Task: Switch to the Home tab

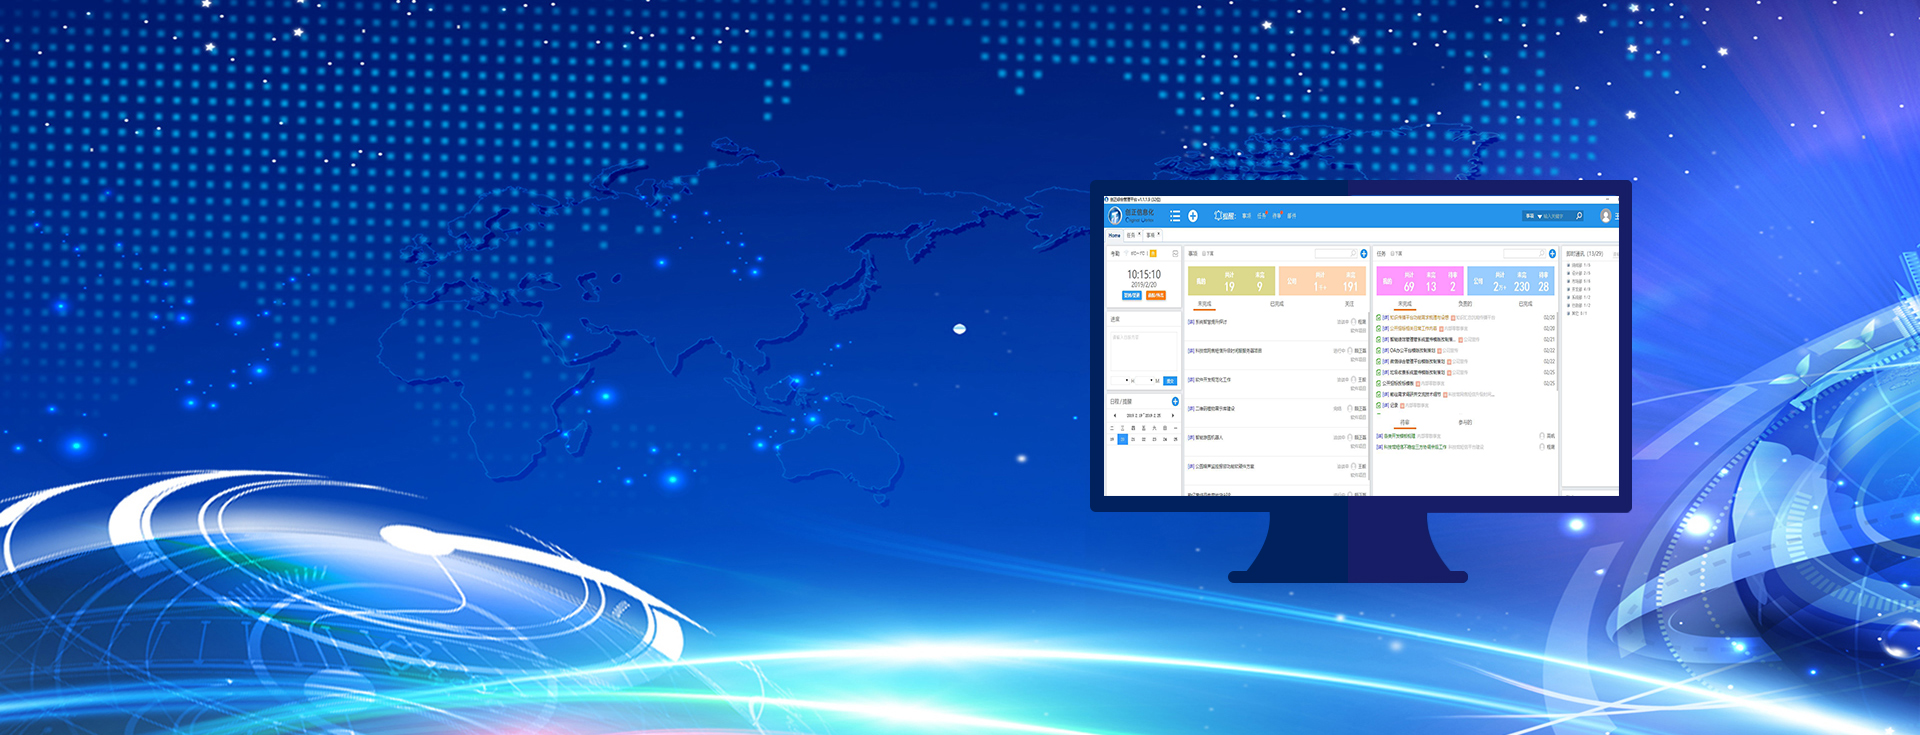Action: (1114, 235)
